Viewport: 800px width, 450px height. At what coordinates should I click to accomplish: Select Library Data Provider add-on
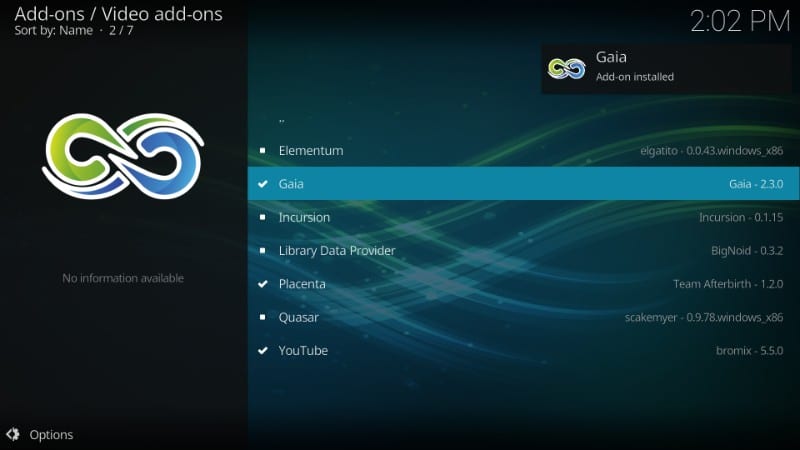523,251
